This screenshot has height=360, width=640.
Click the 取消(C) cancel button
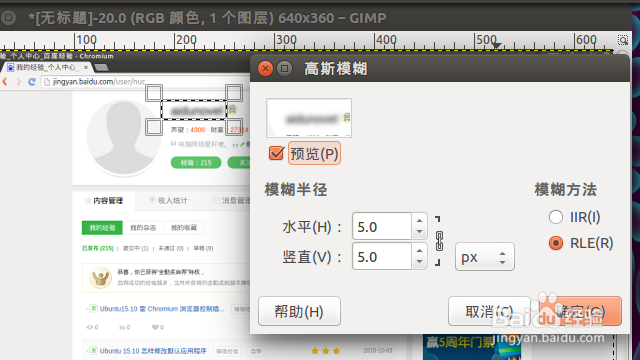pos(489,311)
